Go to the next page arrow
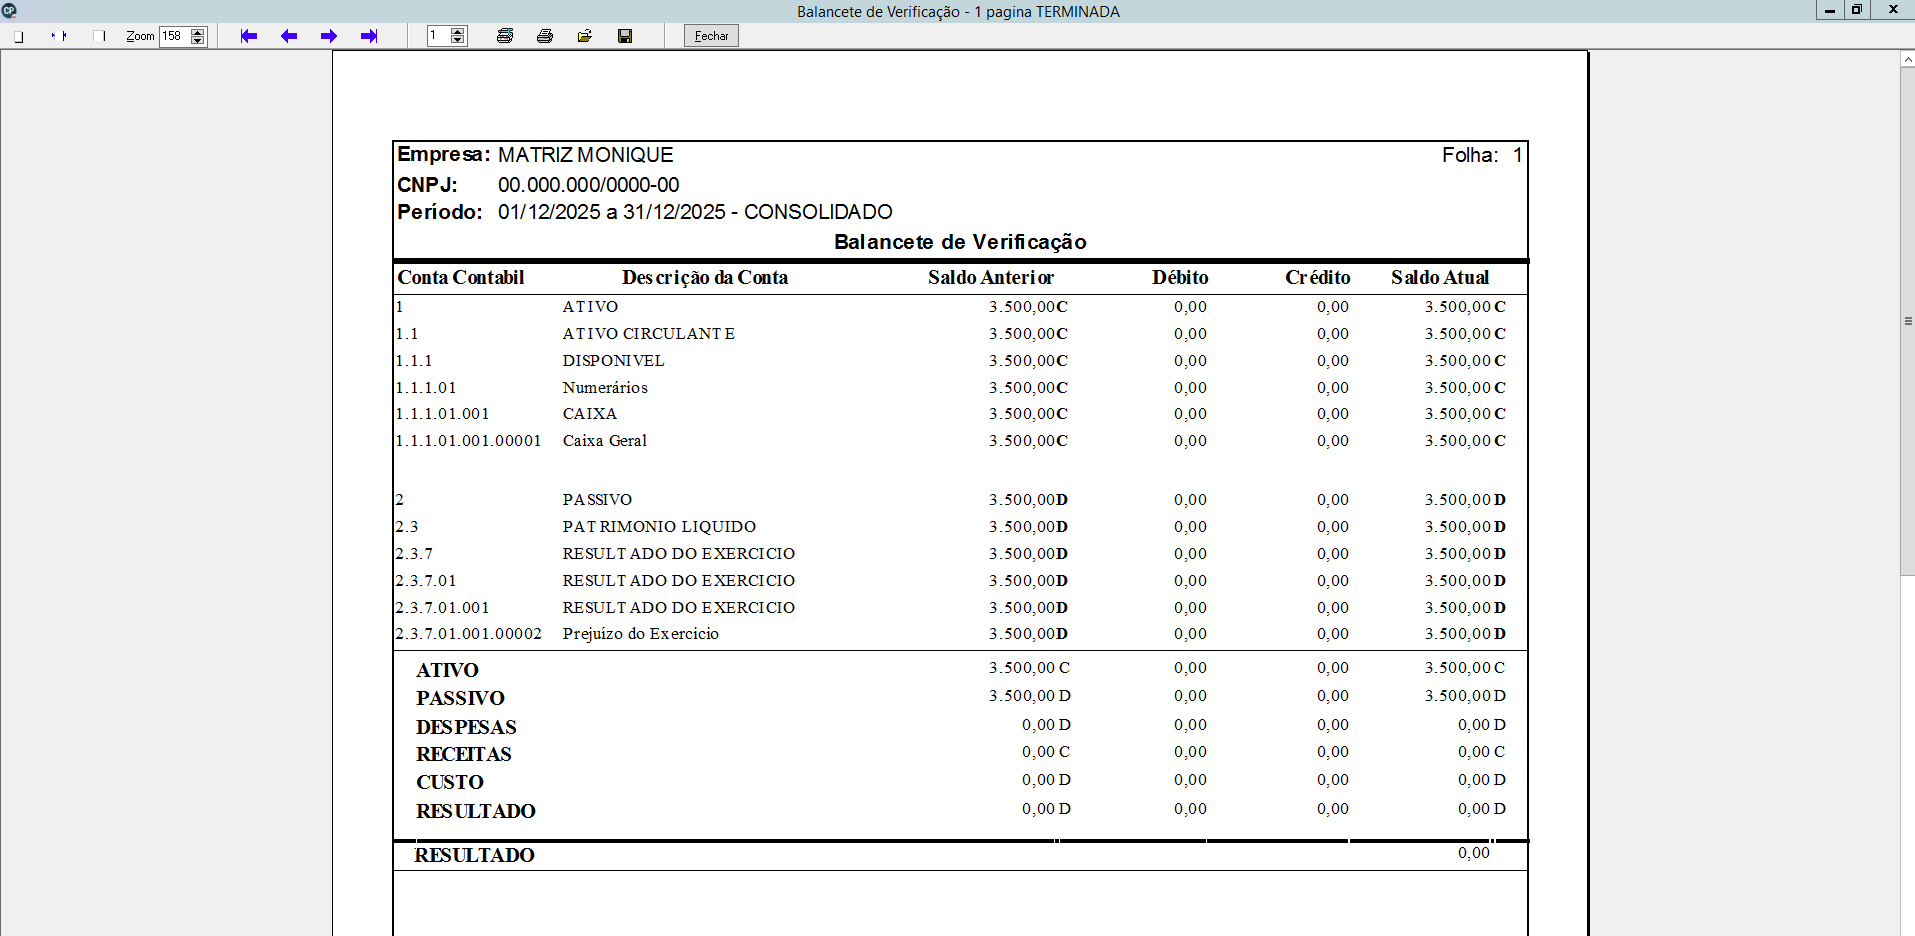 pos(329,36)
